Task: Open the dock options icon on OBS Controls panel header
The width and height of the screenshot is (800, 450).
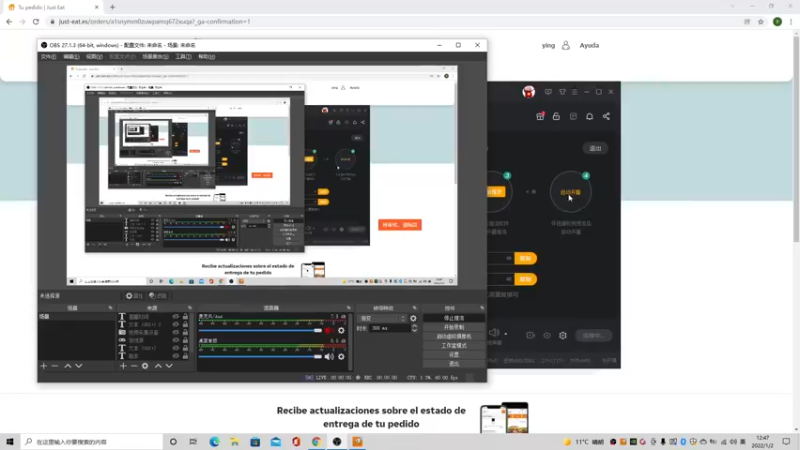Action: point(482,308)
